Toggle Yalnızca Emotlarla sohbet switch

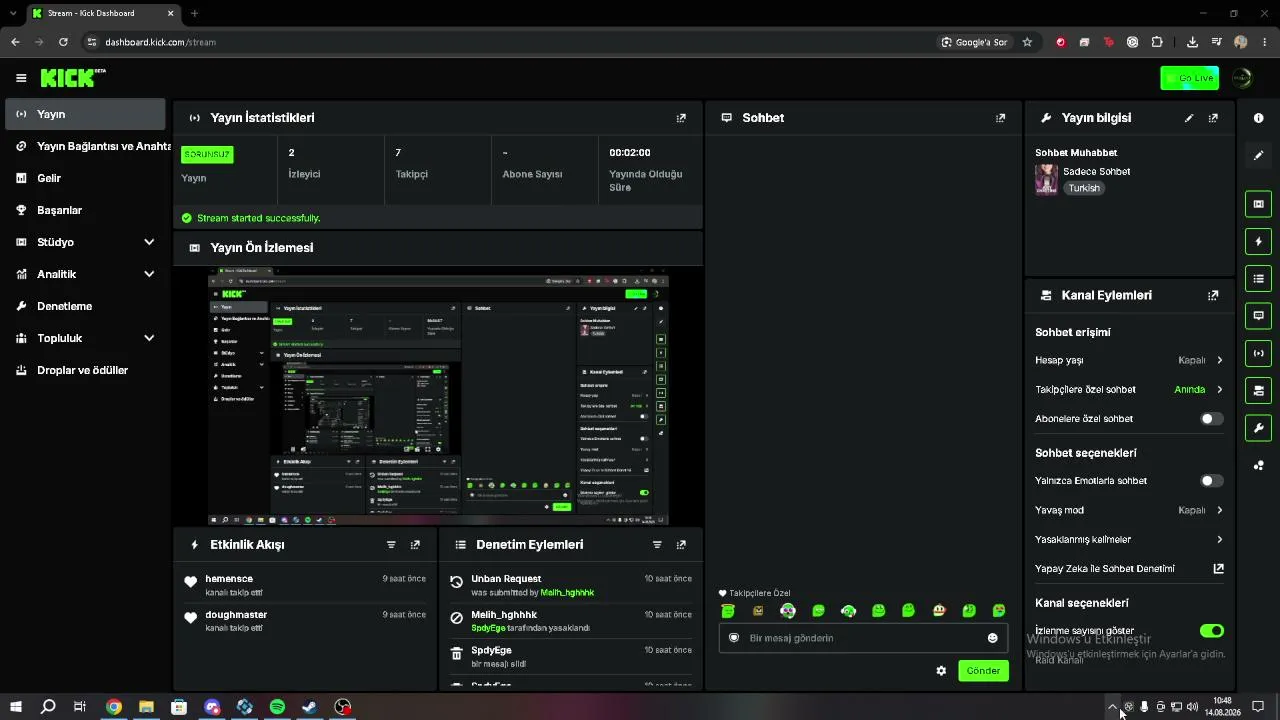1211,481
